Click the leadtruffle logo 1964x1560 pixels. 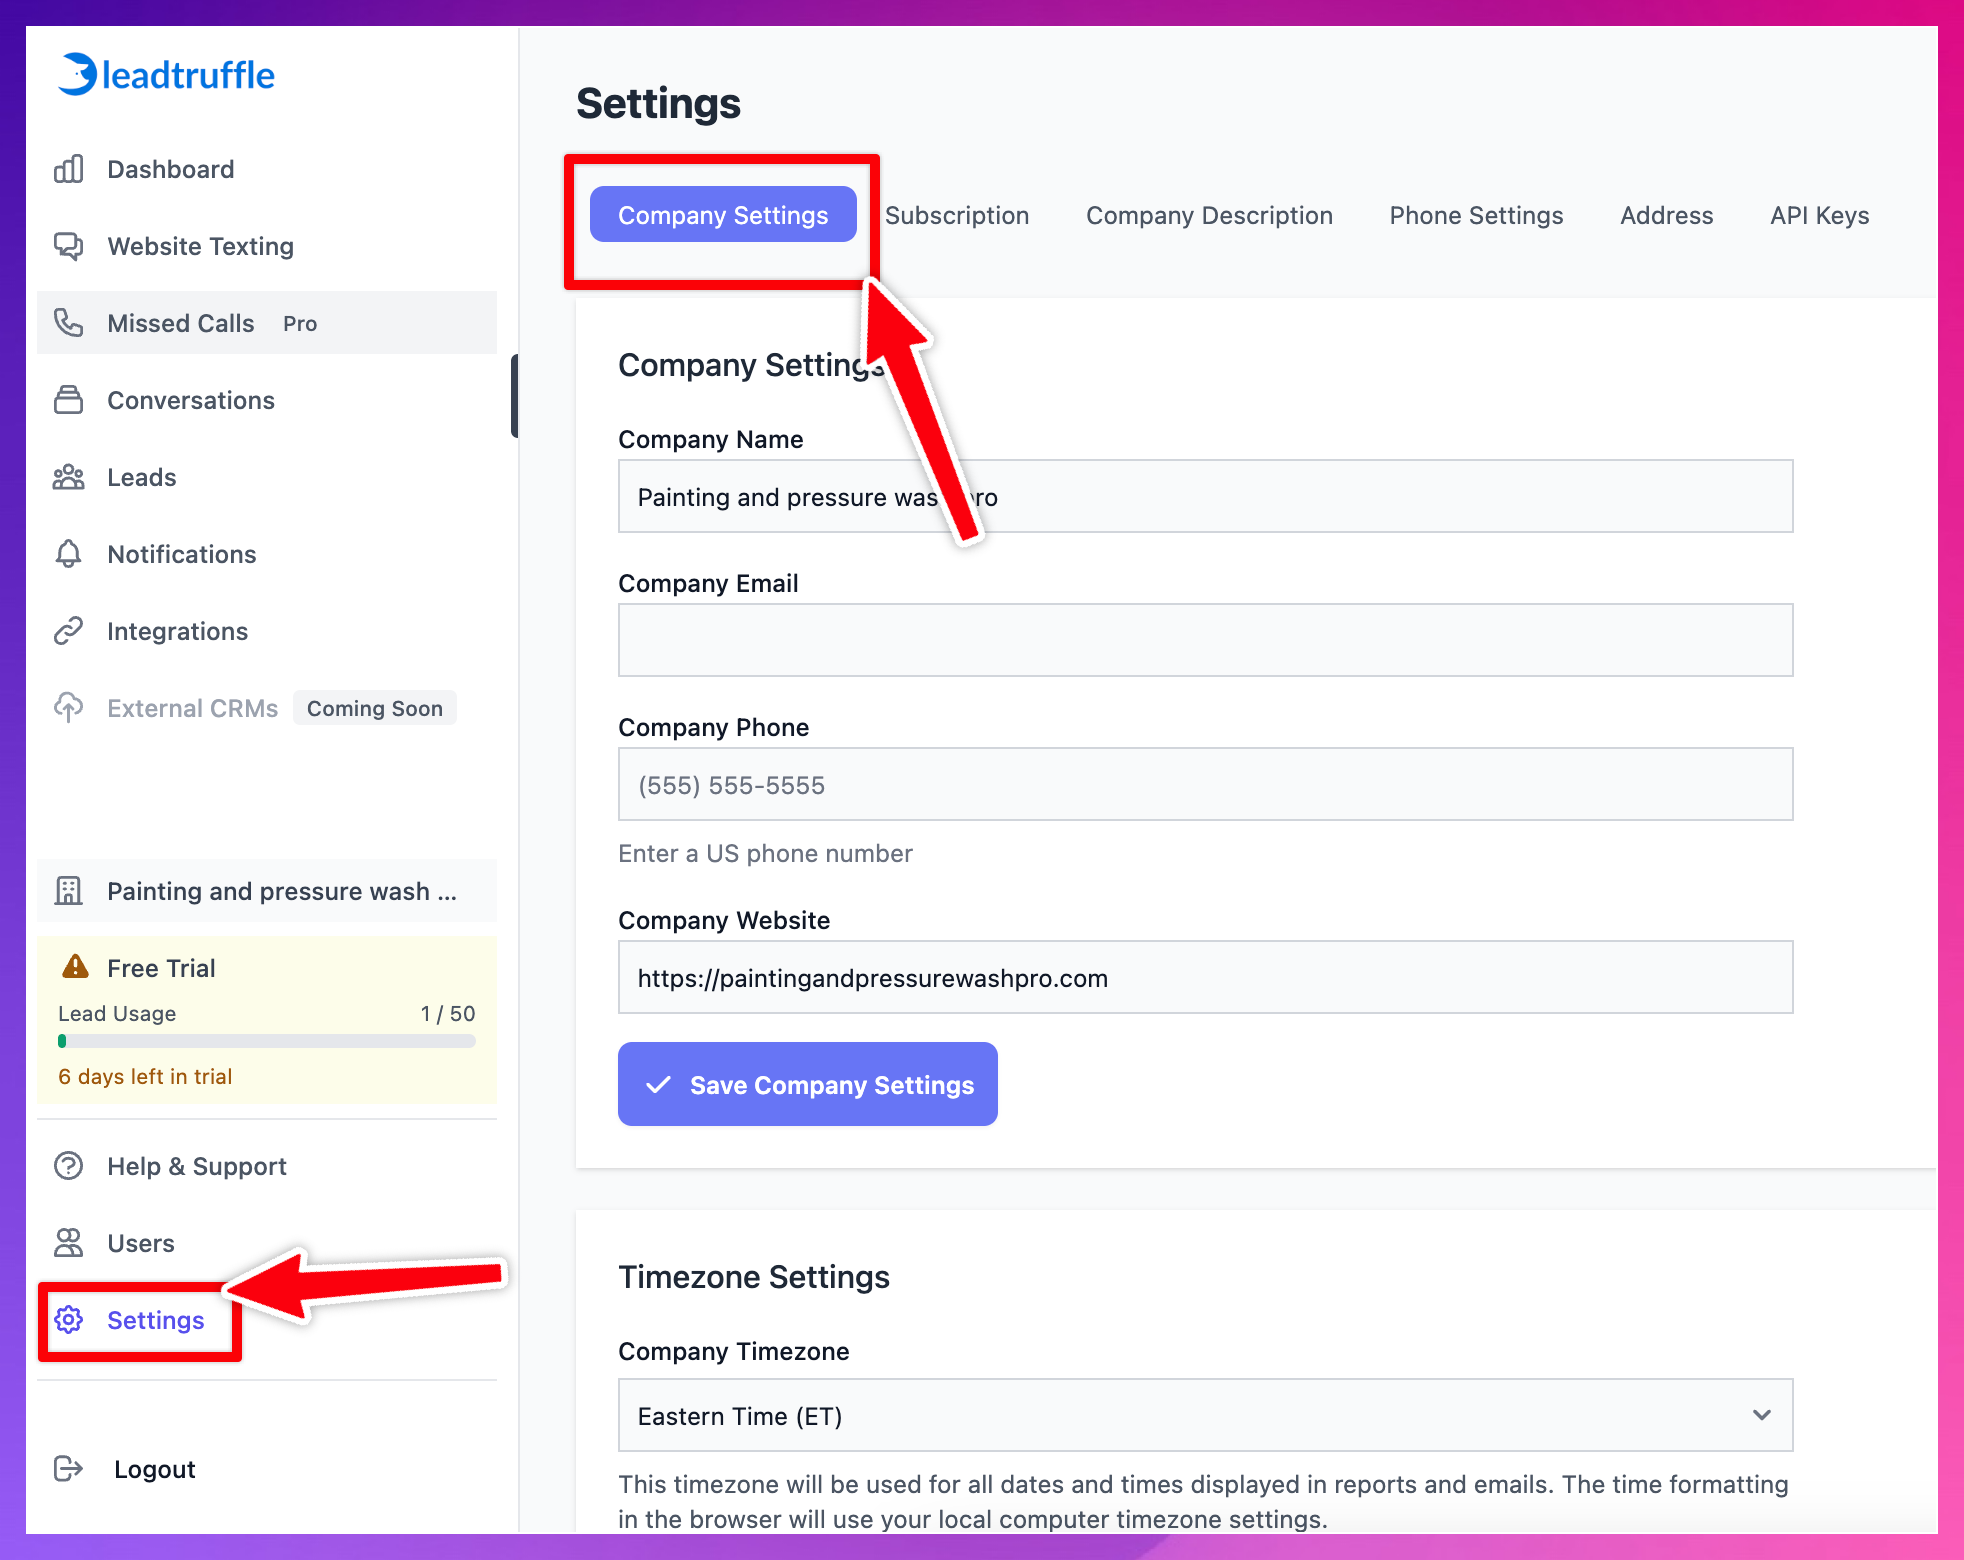(x=167, y=73)
